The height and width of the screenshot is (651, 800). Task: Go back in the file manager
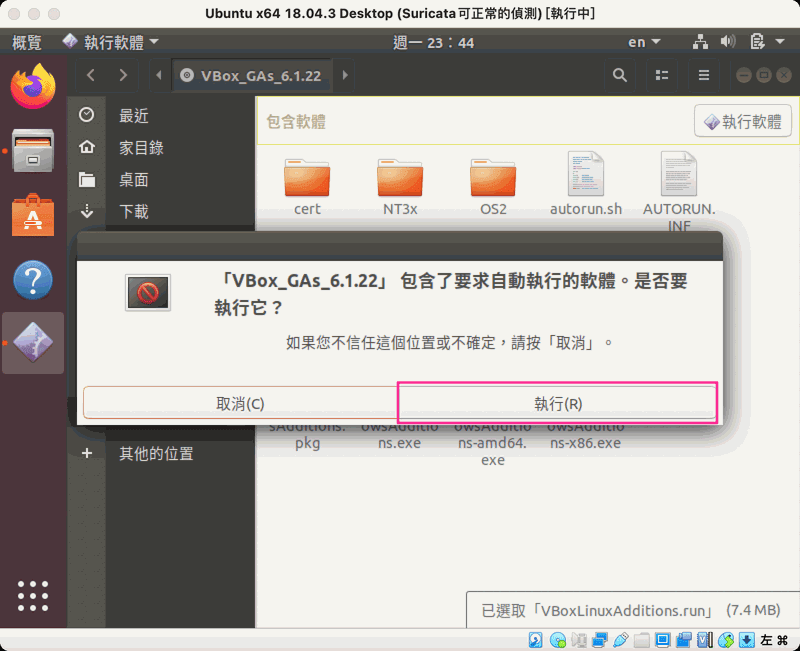(x=91, y=76)
